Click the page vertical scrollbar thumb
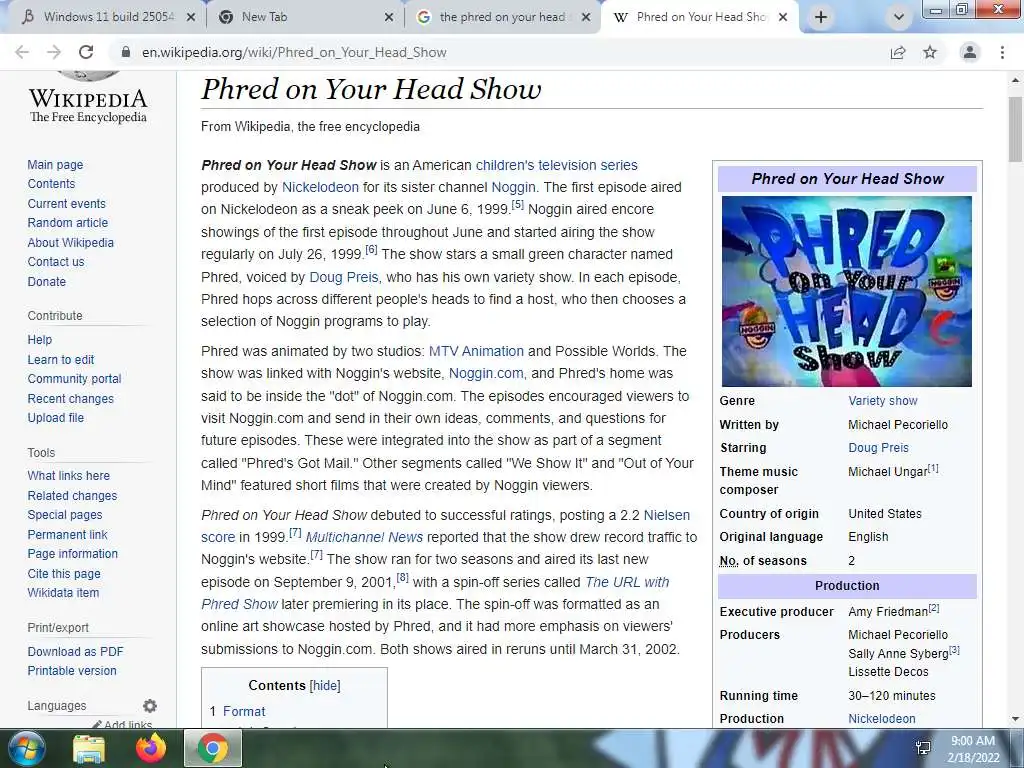1024x768 pixels. [1015, 129]
